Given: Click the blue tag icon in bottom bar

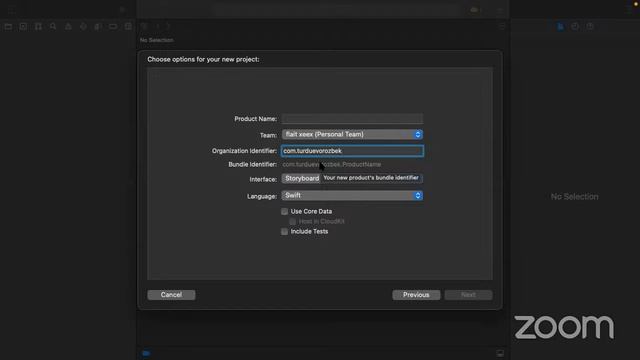Looking at the screenshot, I should [x=146, y=353].
